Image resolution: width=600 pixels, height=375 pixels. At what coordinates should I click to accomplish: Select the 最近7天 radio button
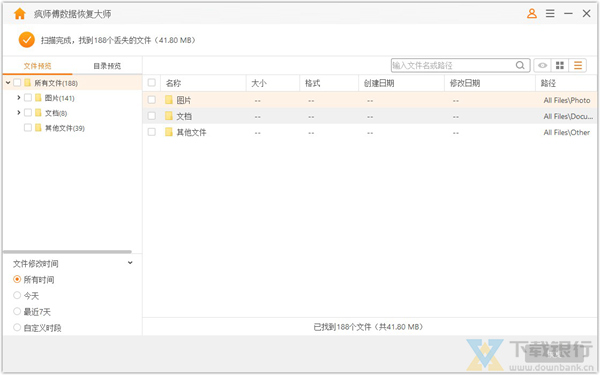pos(17,311)
